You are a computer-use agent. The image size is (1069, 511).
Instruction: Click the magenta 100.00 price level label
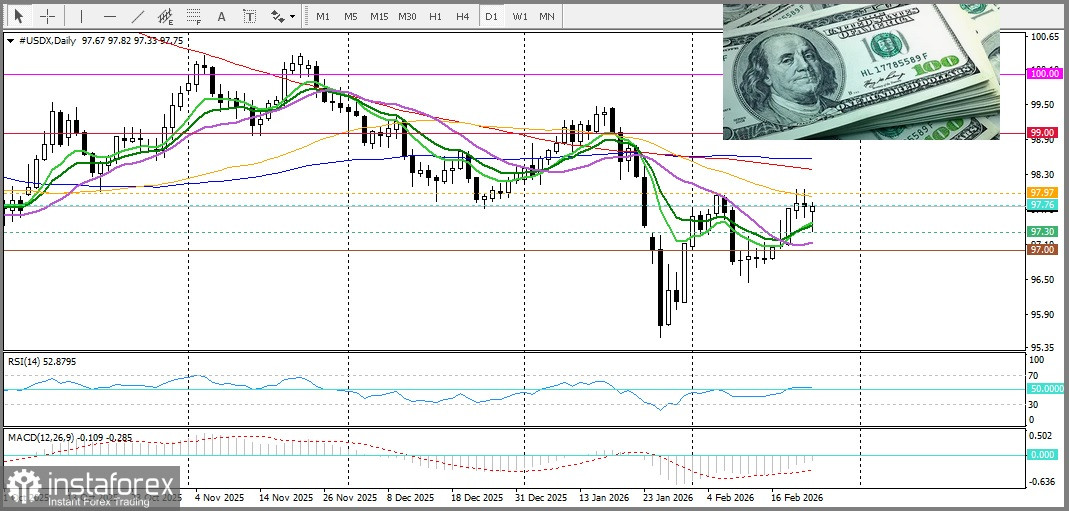pos(1043,74)
